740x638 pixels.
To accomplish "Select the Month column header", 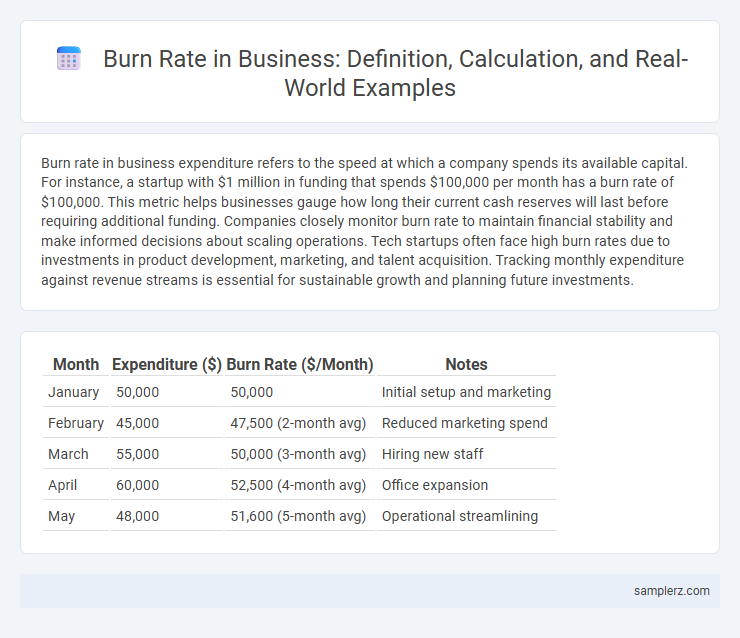I will 76,364.
